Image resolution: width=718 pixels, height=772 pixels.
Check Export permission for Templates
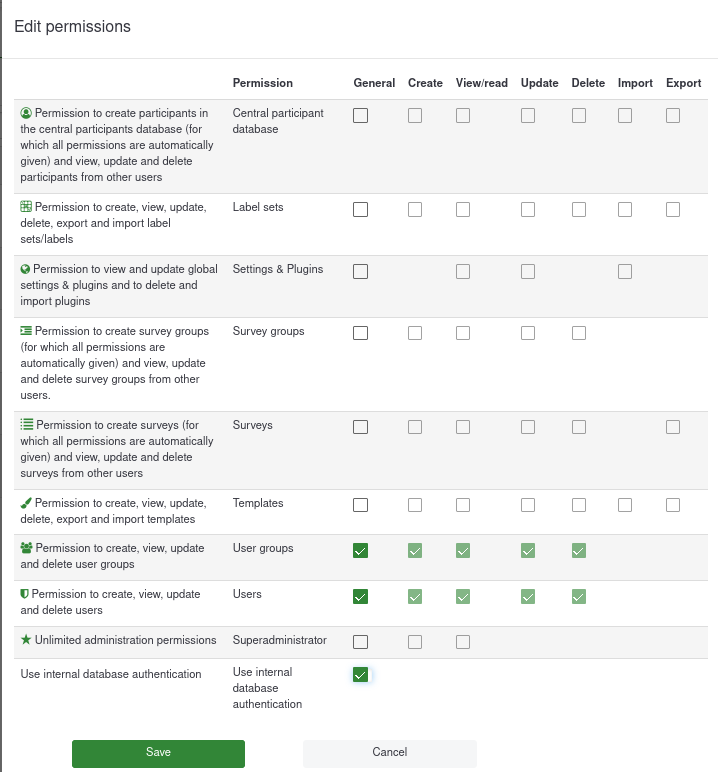pyautogui.click(x=673, y=505)
